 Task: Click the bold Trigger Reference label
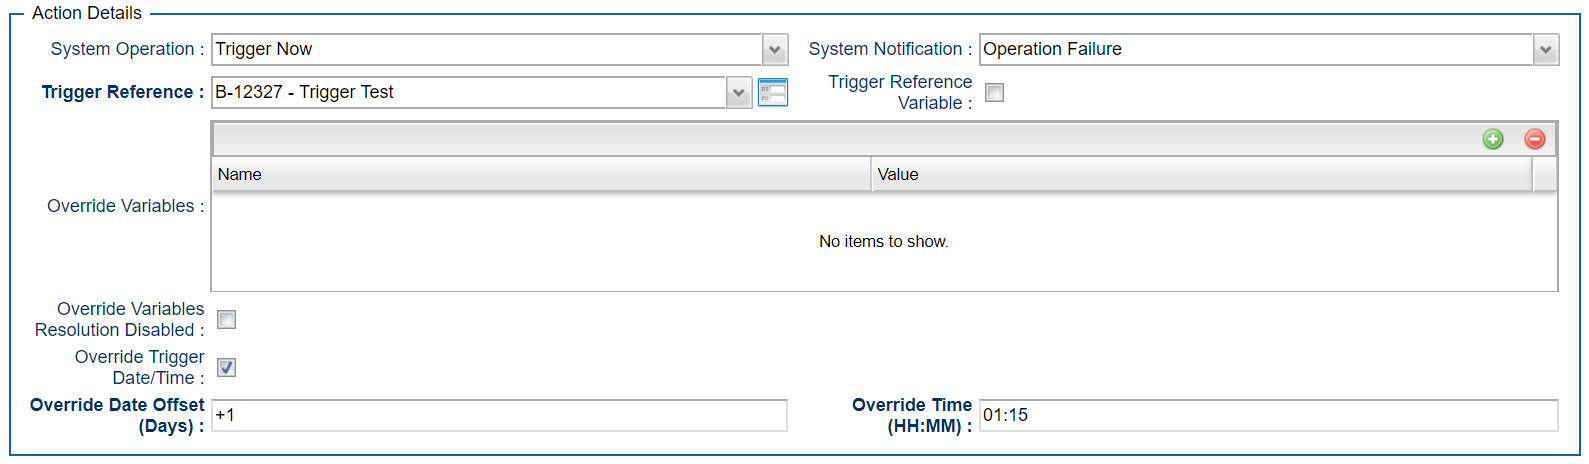[x=122, y=92]
